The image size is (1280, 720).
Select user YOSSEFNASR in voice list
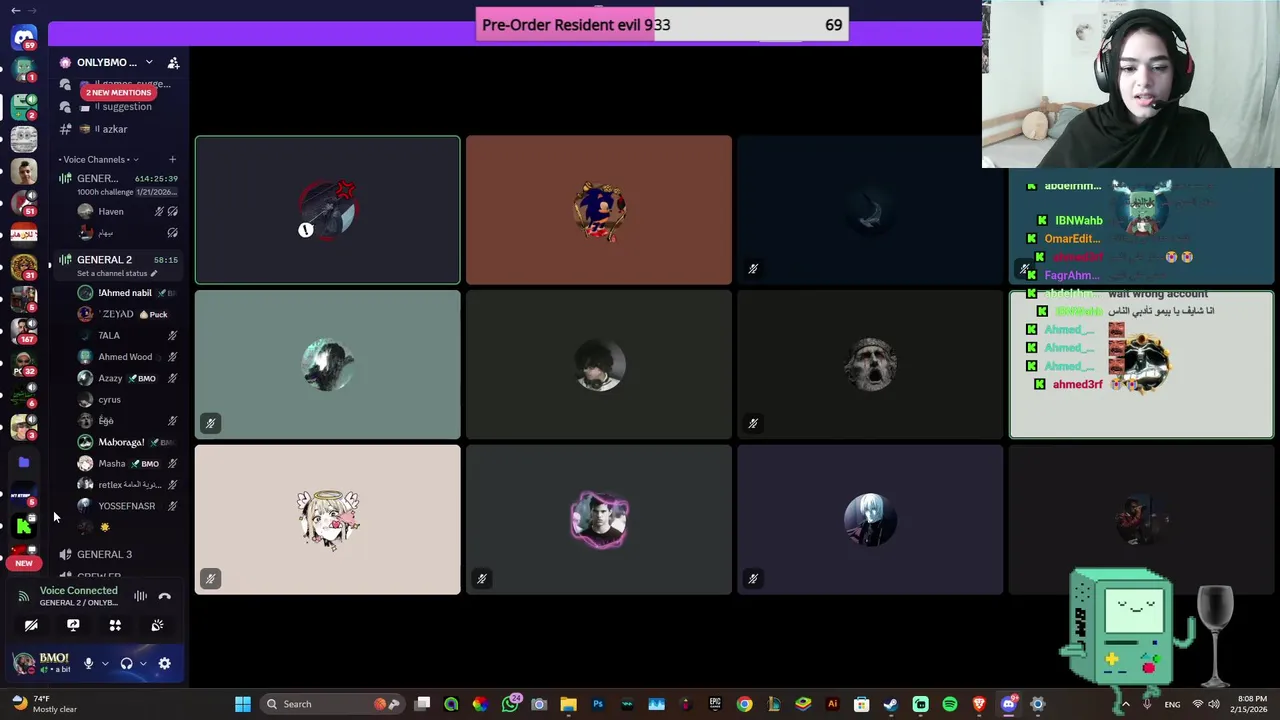tap(128, 506)
